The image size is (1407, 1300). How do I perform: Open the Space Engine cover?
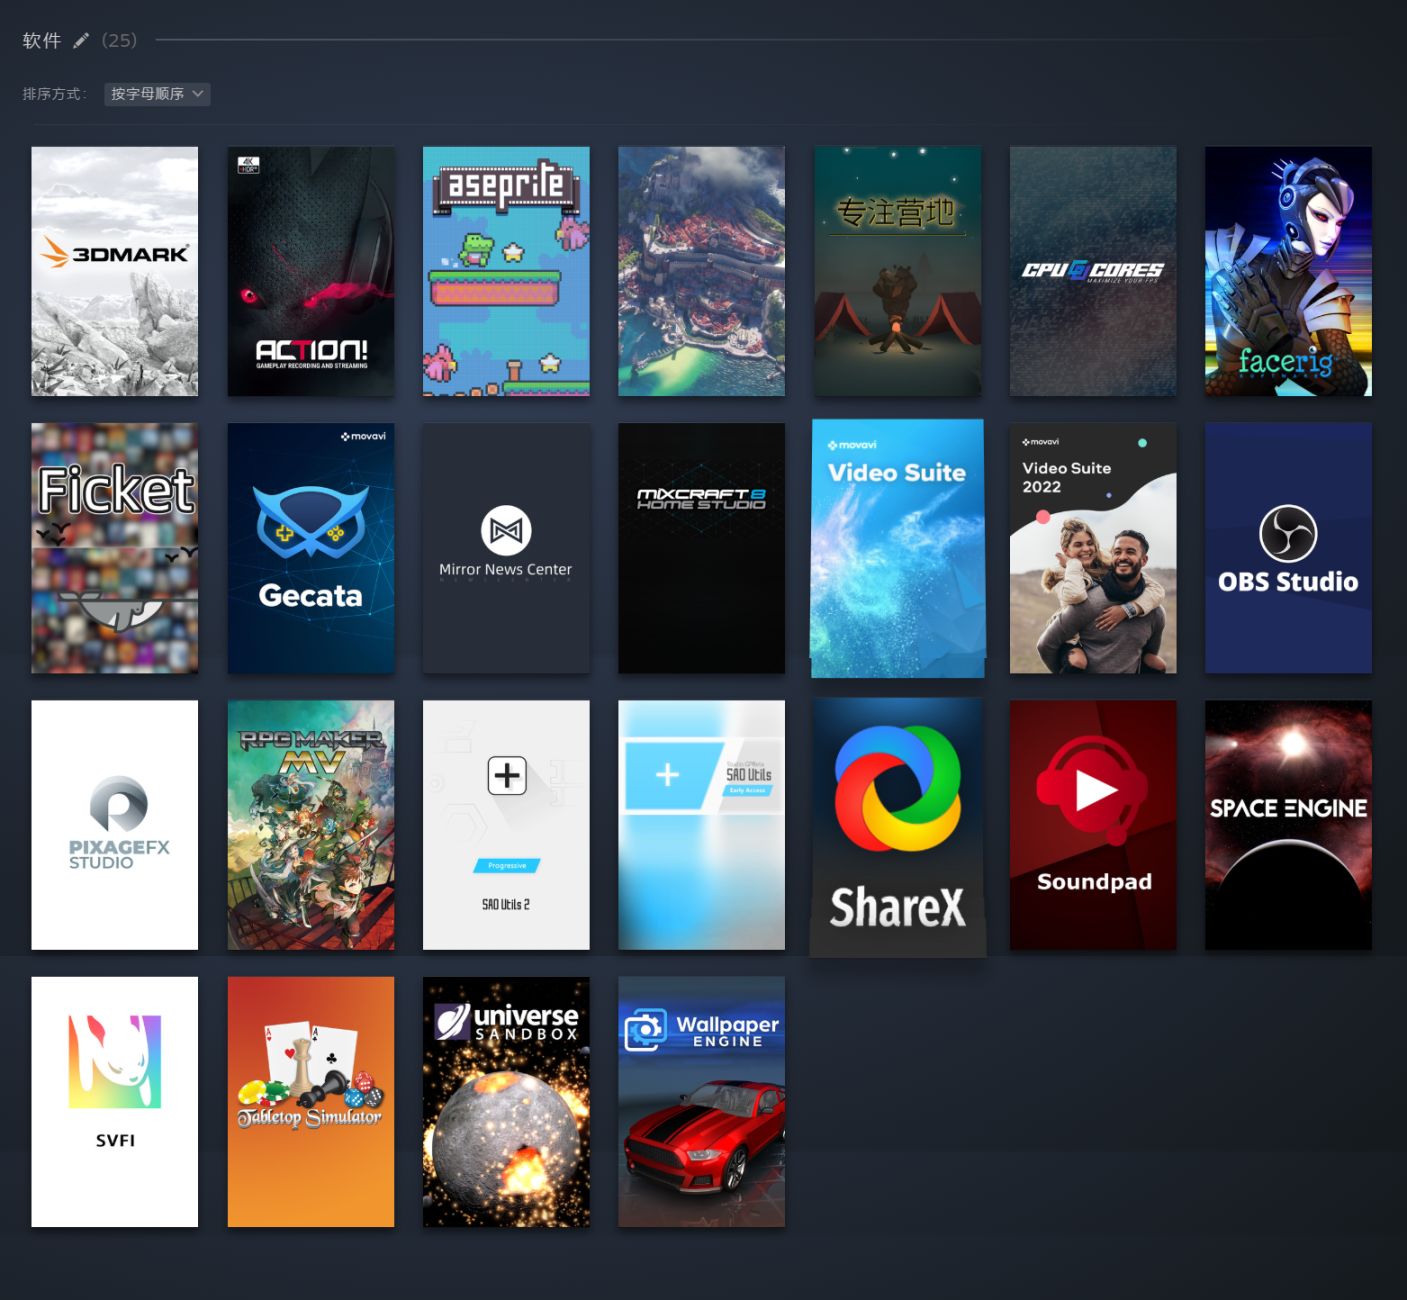point(1288,825)
